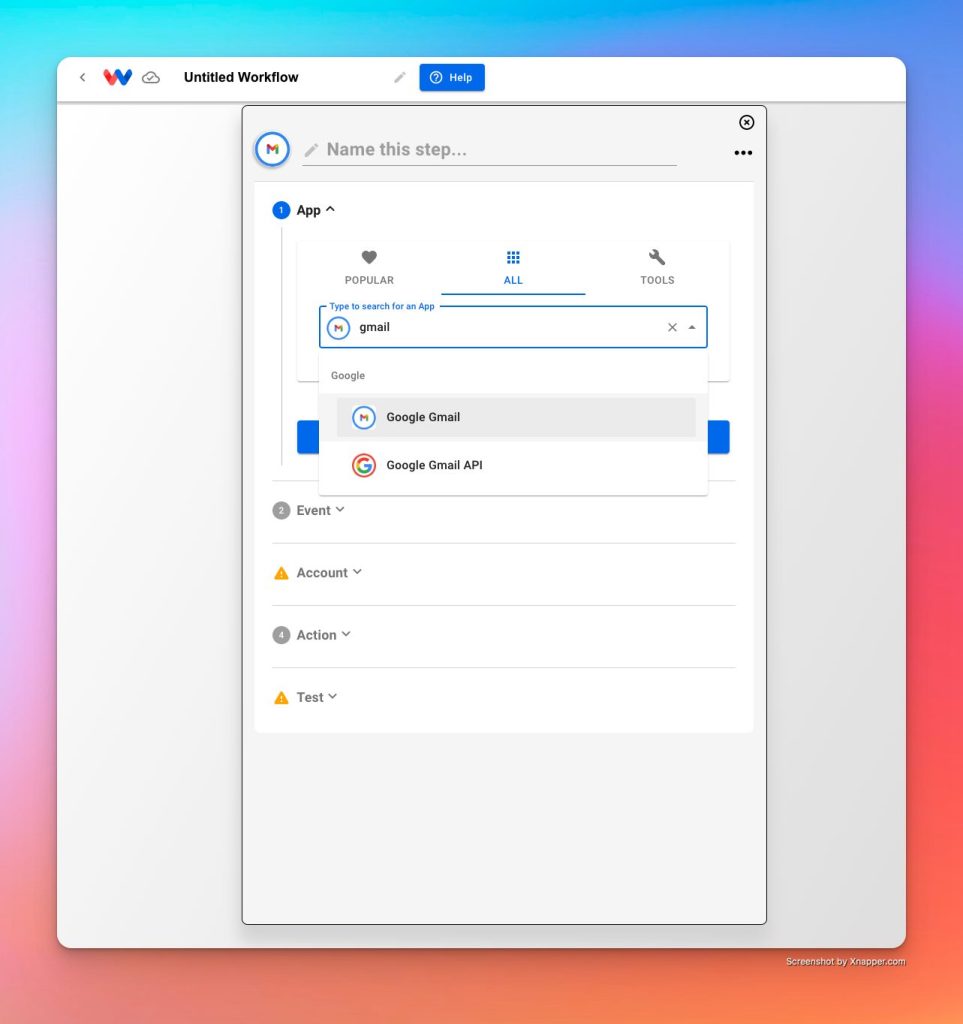Expand the Test section
The width and height of the screenshot is (963, 1024).
(317, 697)
